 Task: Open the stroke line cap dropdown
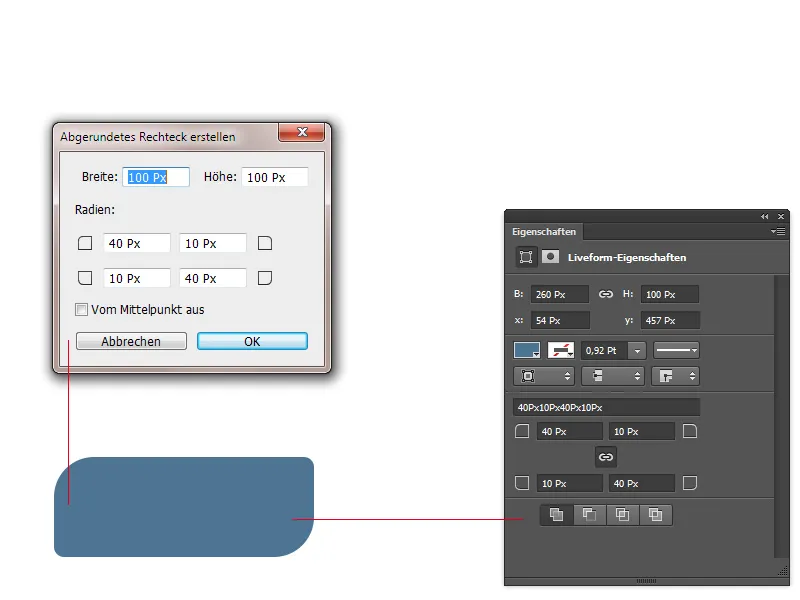[613, 376]
